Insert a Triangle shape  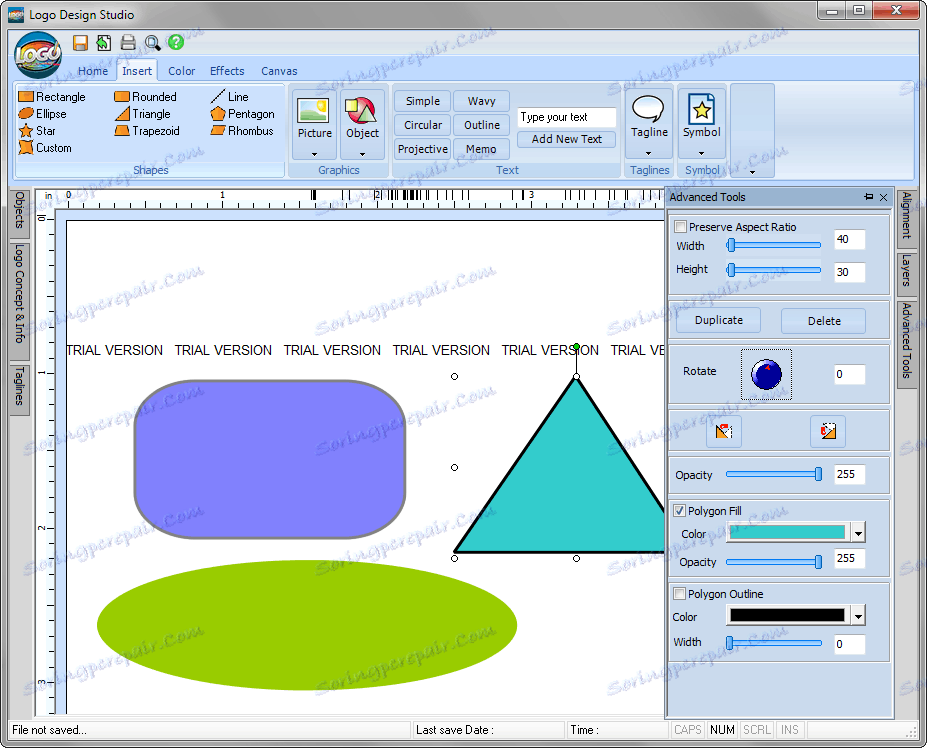[142, 114]
